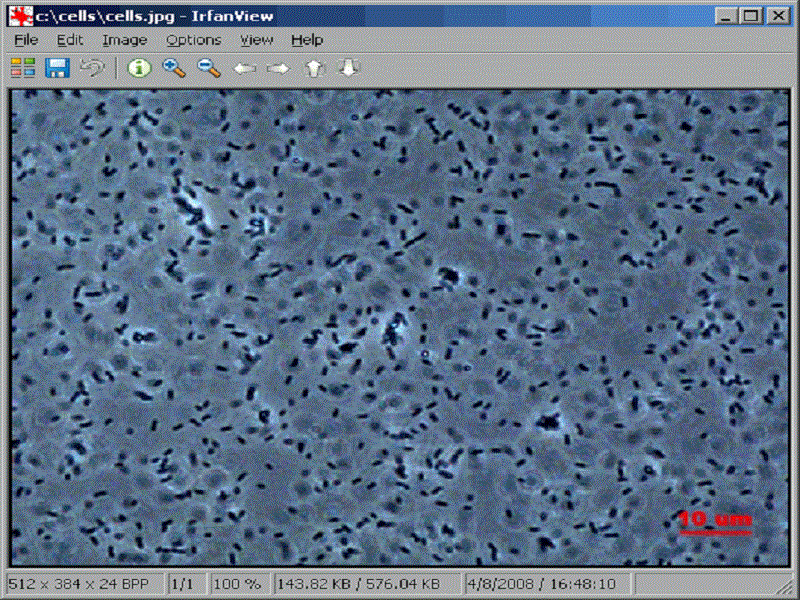
Task: Open the Edit menu
Action: coord(69,39)
